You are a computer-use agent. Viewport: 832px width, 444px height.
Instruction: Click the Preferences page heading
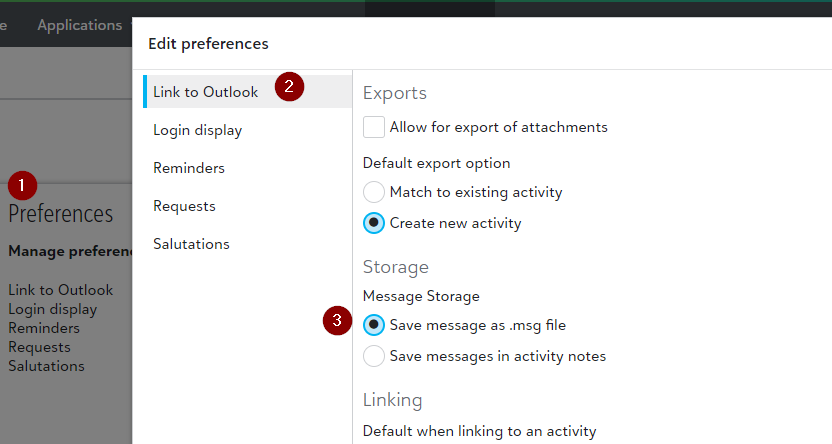[x=61, y=213]
